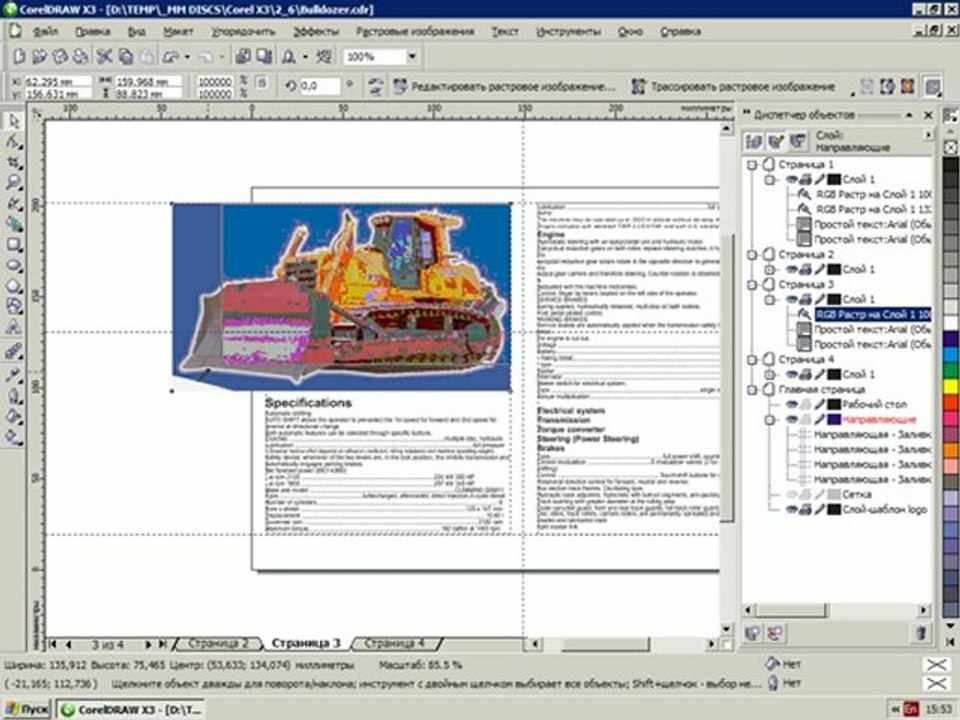Hide Слой 1 under Страница 4
Image resolution: width=960 pixels, height=720 pixels.
click(x=791, y=374)
